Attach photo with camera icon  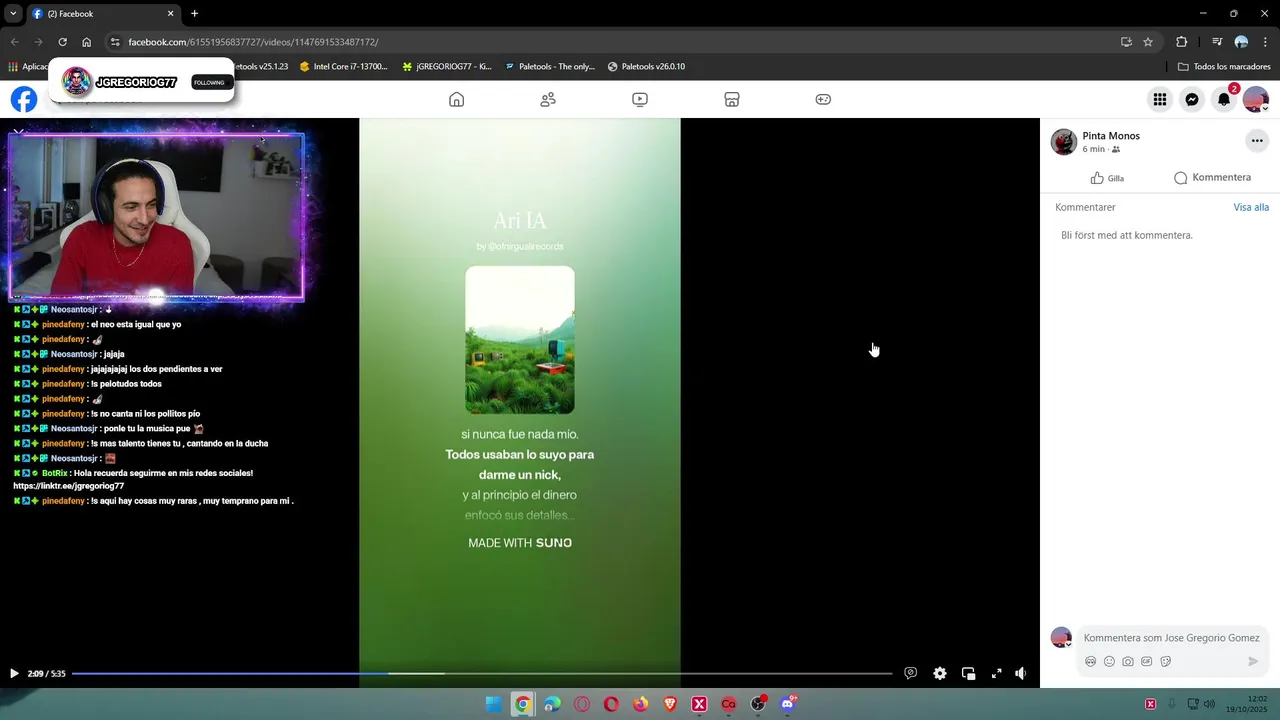(x=1128, y=661)
